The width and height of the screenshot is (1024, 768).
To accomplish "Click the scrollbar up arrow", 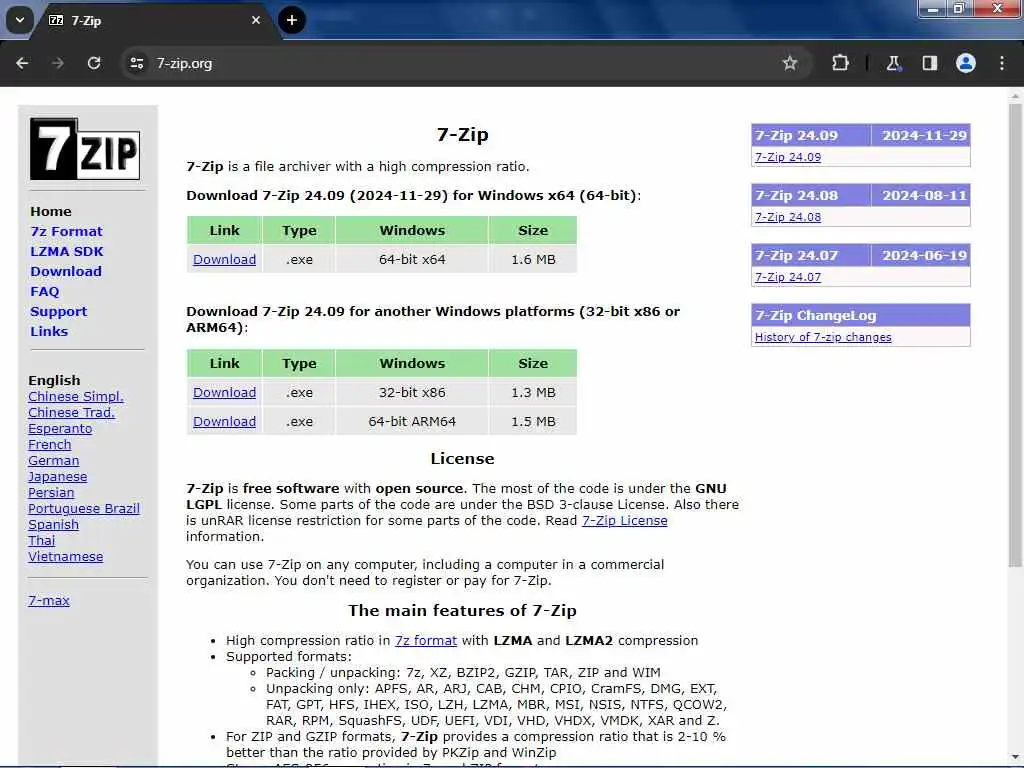I will [x=1015, y=96].
